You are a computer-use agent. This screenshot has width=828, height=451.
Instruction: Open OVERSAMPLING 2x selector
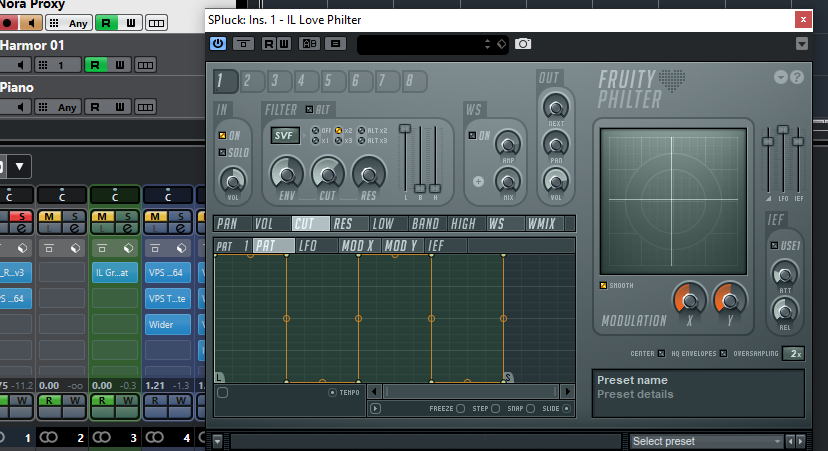793,353
